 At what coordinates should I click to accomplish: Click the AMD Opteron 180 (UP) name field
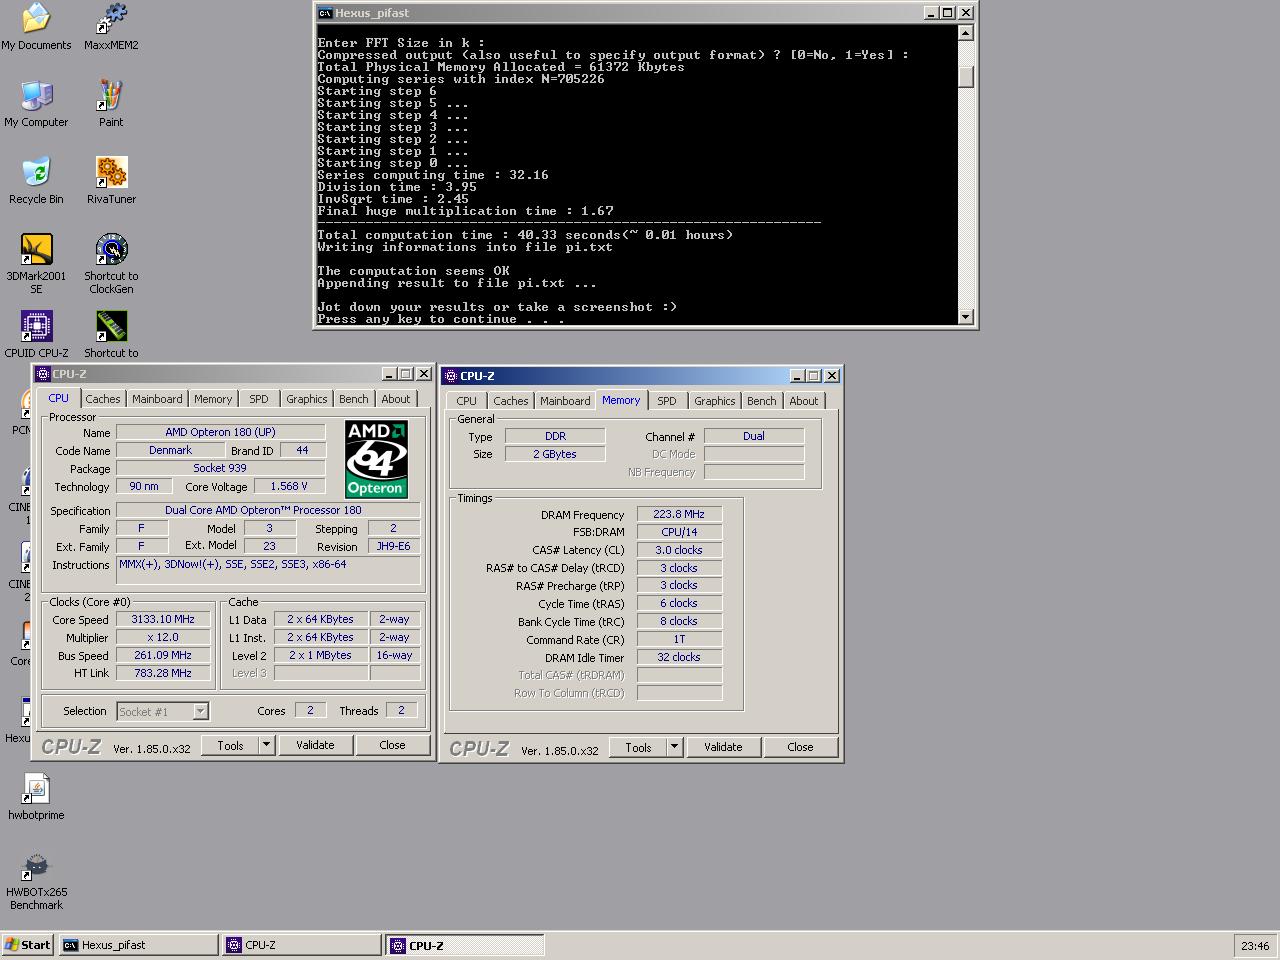click(x=220, y=432)
